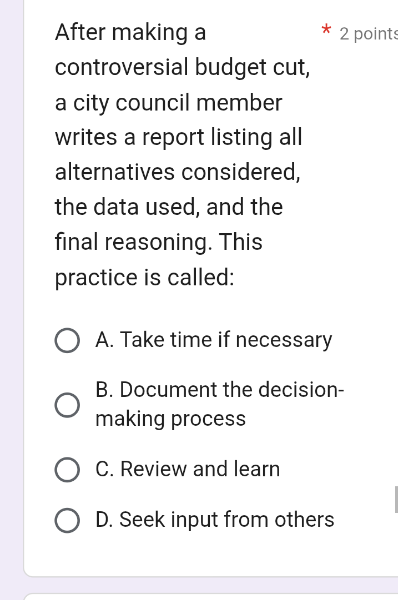Click the 'writes a report listing all' line
Viewport: 398px width, 600px height.
click(179, 137)
